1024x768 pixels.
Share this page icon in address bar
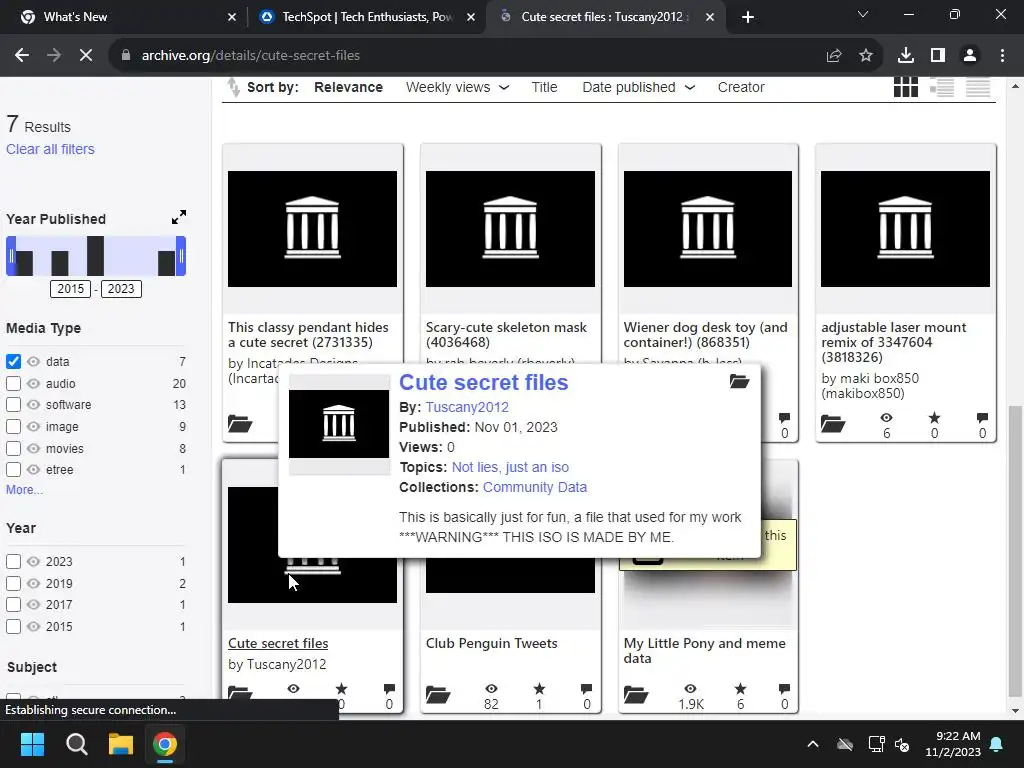point(834,56)
